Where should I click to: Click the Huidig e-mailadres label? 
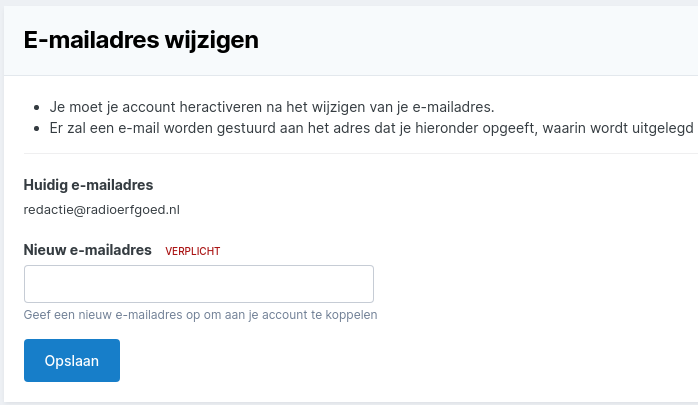coord(88,184)
